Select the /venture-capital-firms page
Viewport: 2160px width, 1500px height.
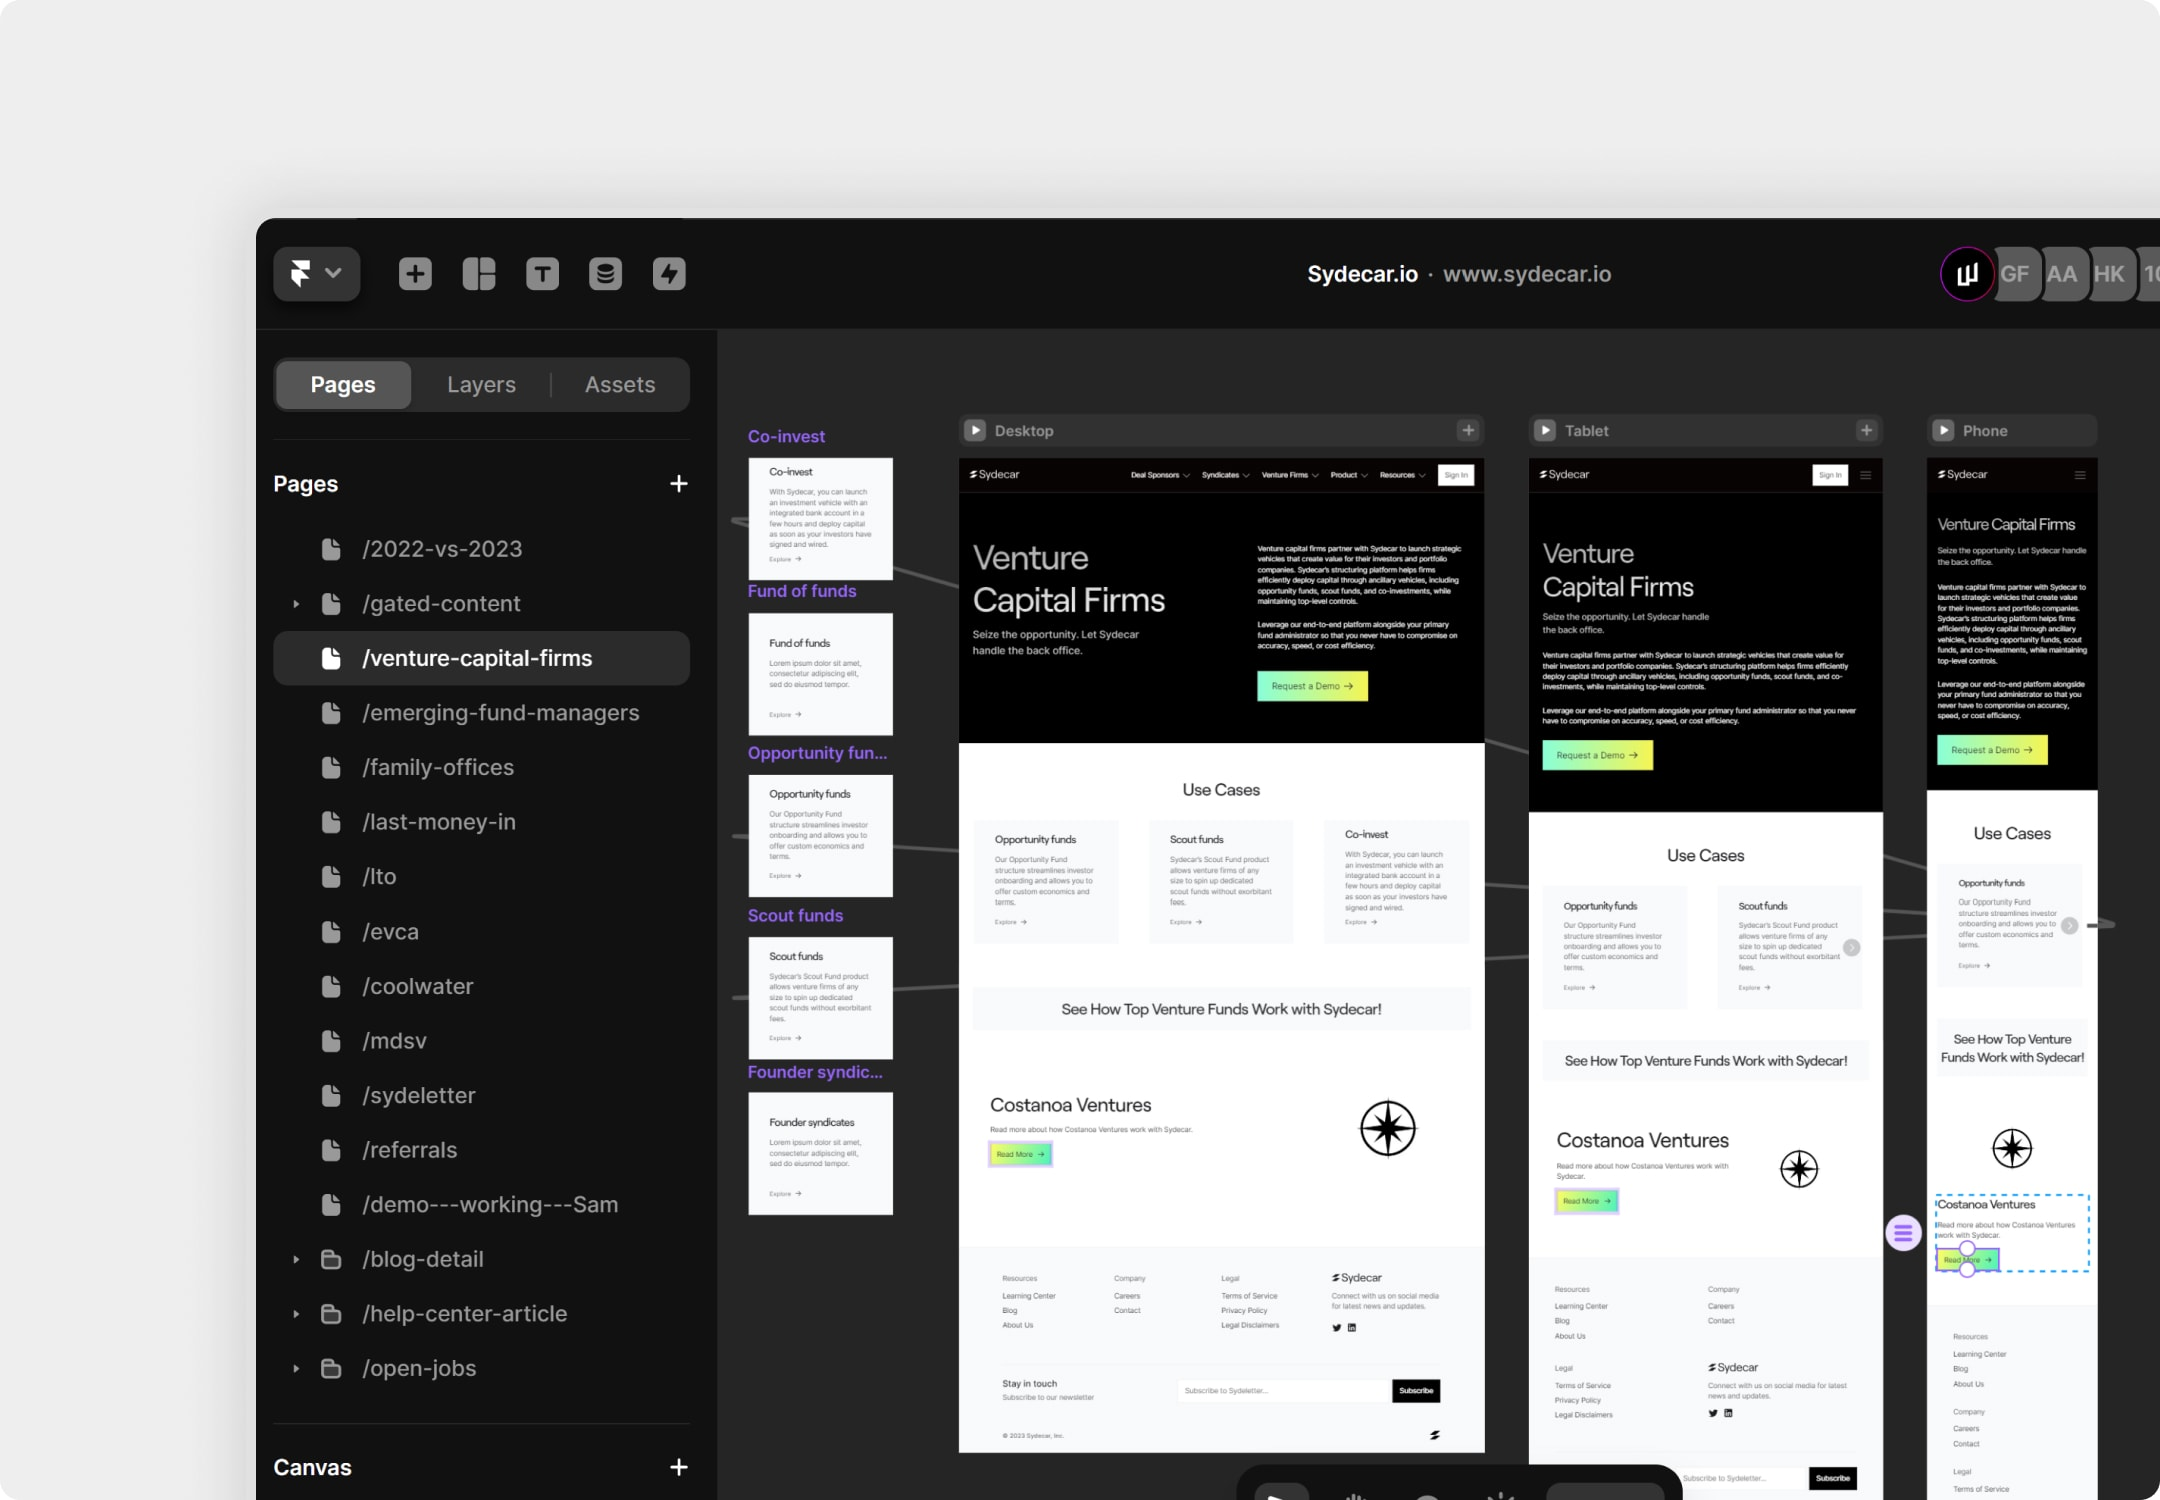click(482, 658)
